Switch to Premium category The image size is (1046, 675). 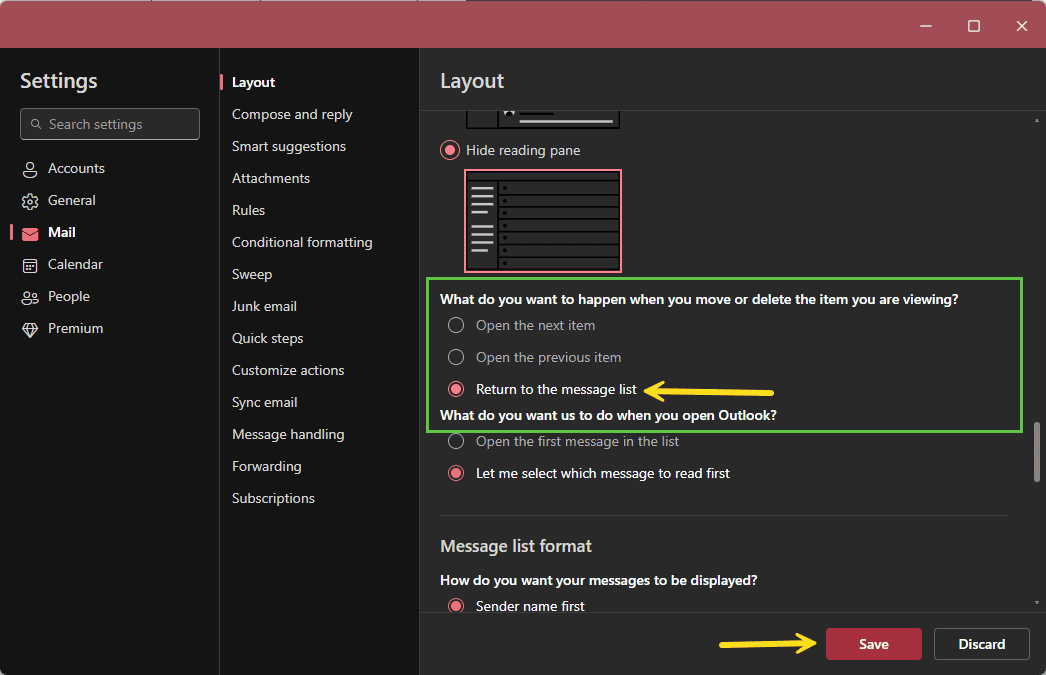coord(75,328)
